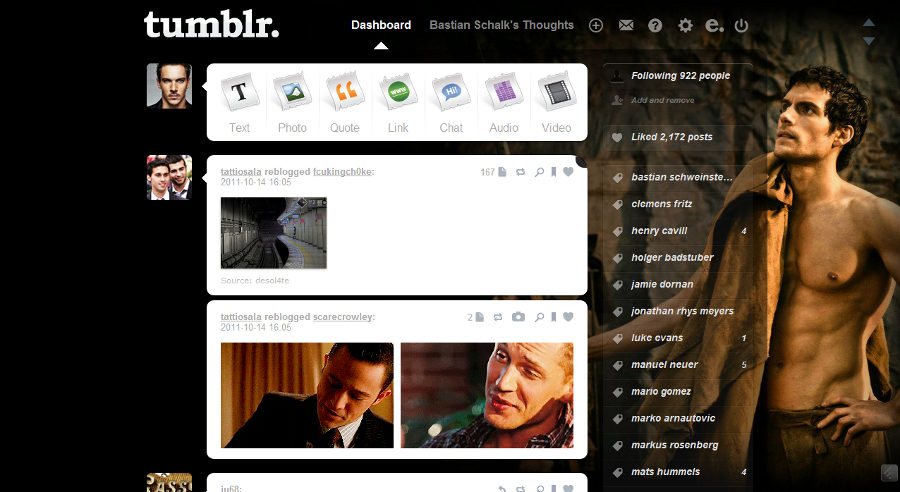Click the tumblr logo

211,25
